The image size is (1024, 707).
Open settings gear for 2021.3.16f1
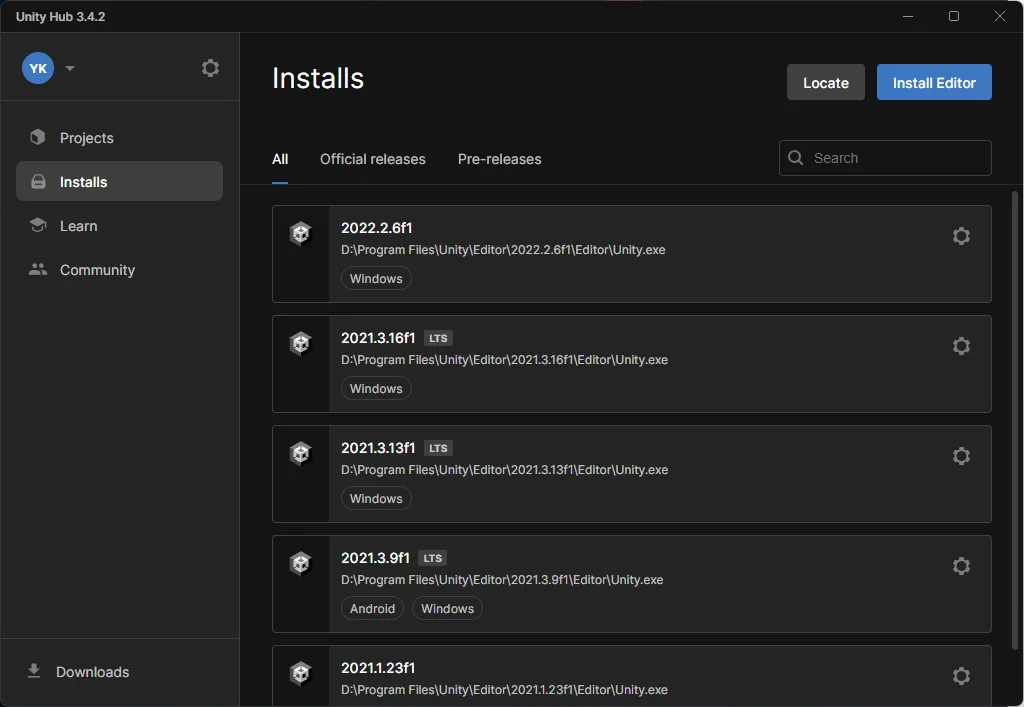961,346
